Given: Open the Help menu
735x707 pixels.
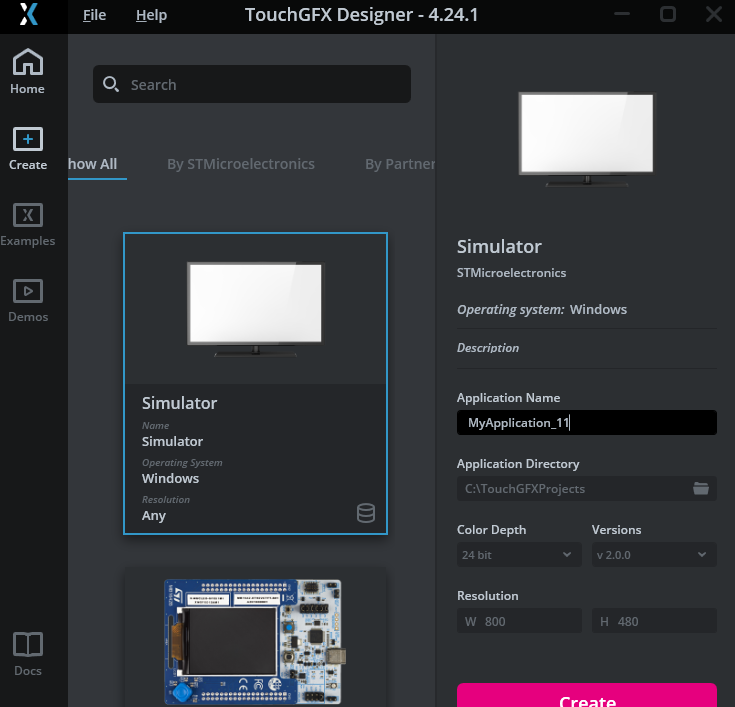Looking at the screenshot, I should [x=151, y=15].
